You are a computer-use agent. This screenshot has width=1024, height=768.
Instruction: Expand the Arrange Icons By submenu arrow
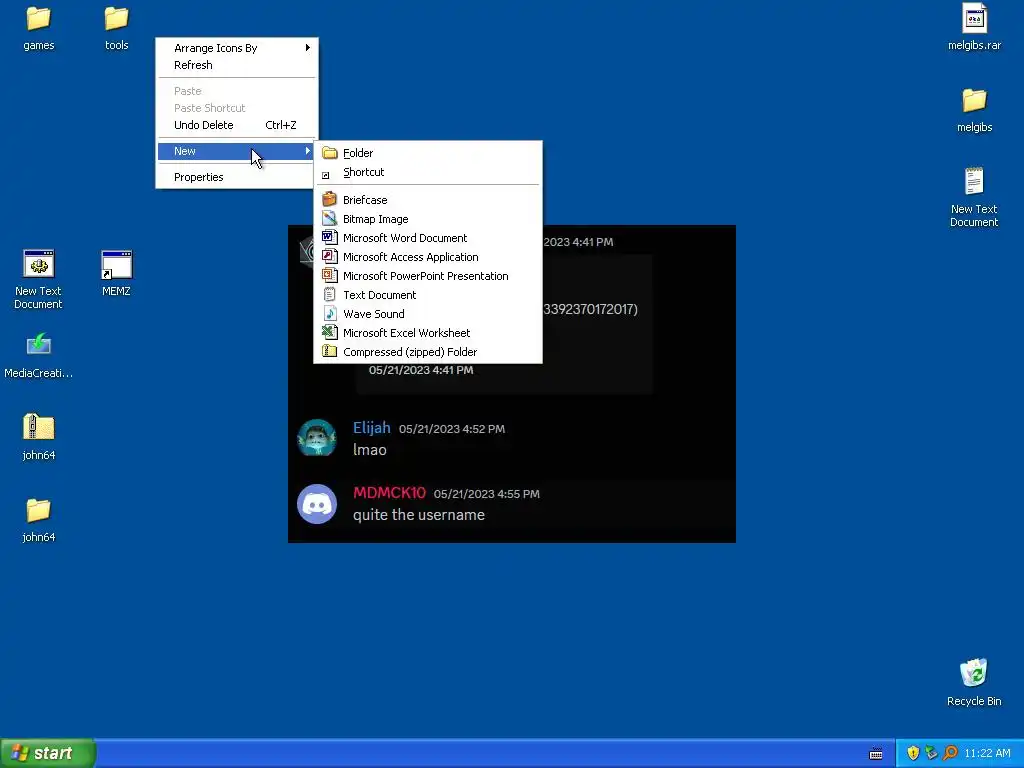pyautogui.click(x=308, y=48)
